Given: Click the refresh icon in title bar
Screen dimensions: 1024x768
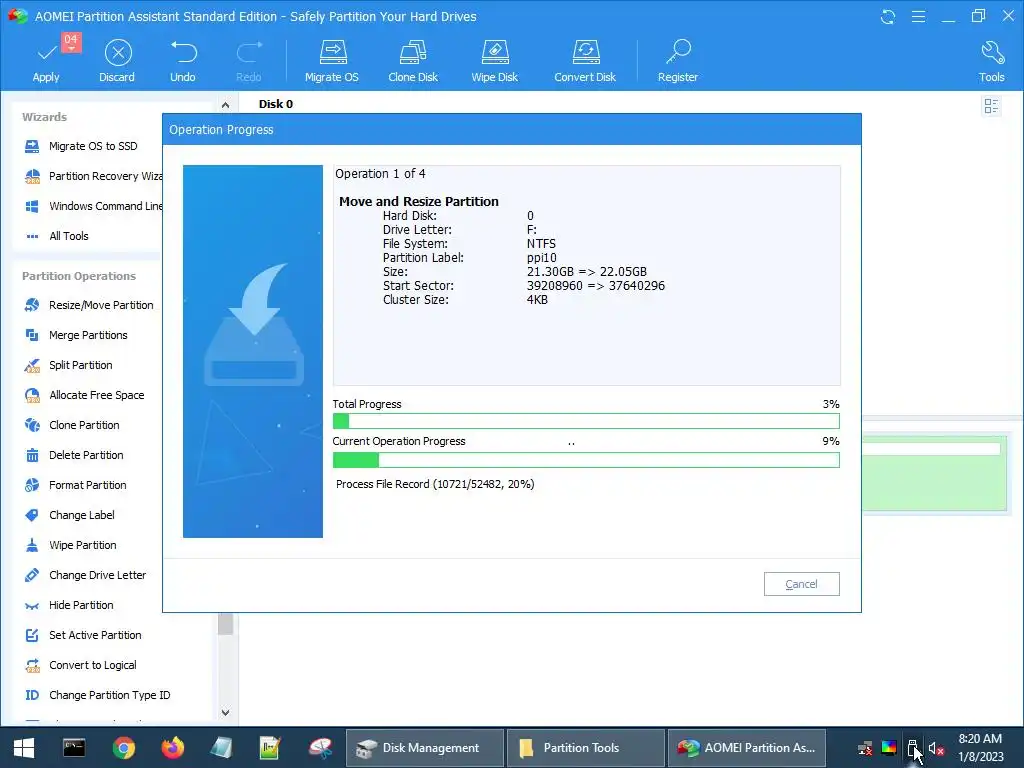Looking at the screenshot, I should (x=888, y=16).
